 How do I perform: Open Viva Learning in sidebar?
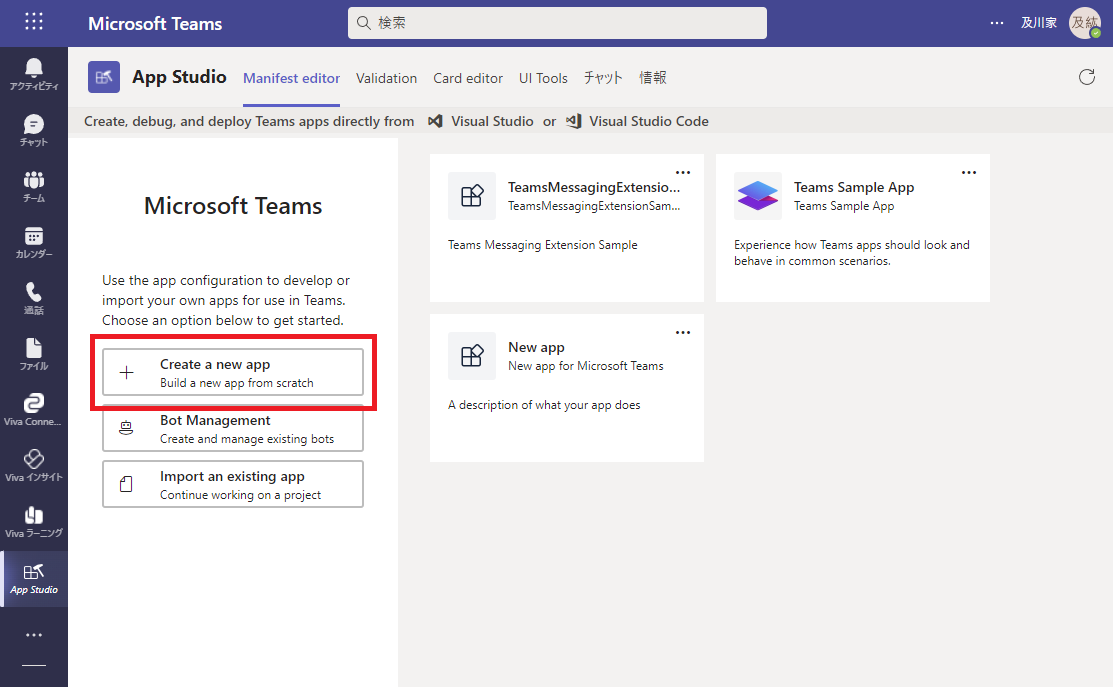coord(33,522)
